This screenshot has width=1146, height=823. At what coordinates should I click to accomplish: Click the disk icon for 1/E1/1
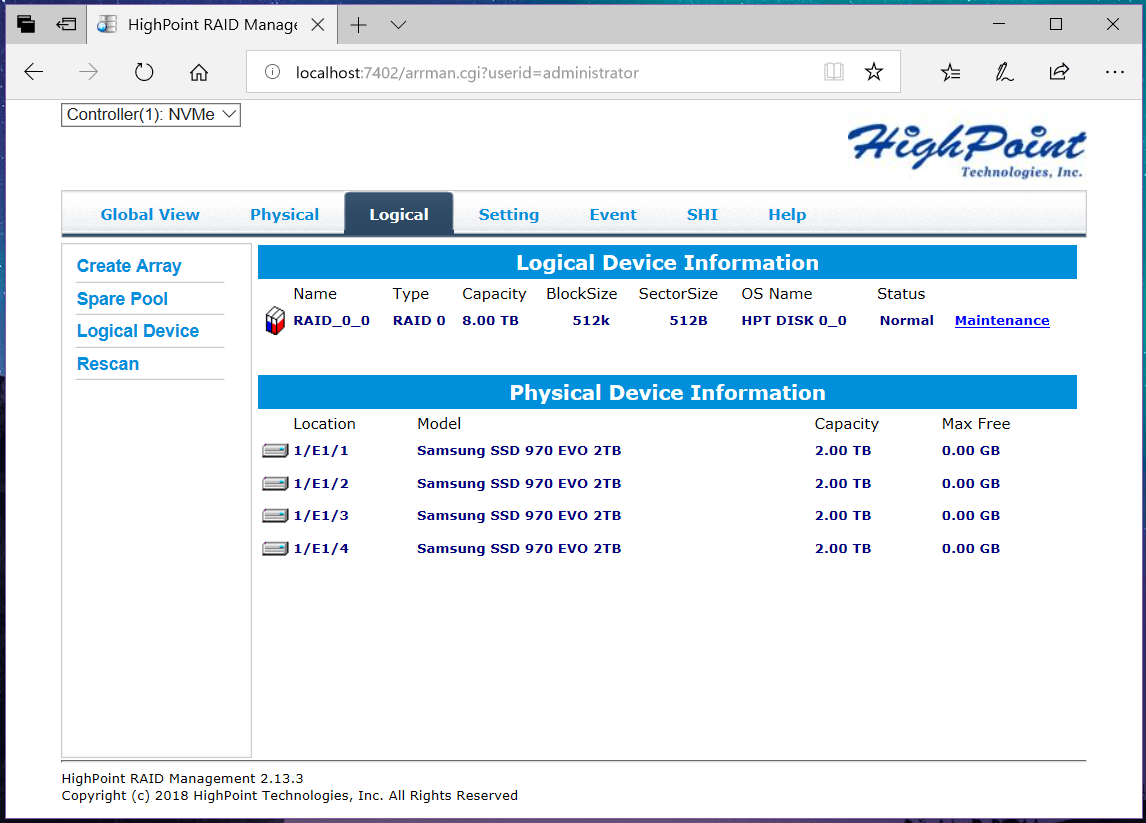click(x=275, y=451)
